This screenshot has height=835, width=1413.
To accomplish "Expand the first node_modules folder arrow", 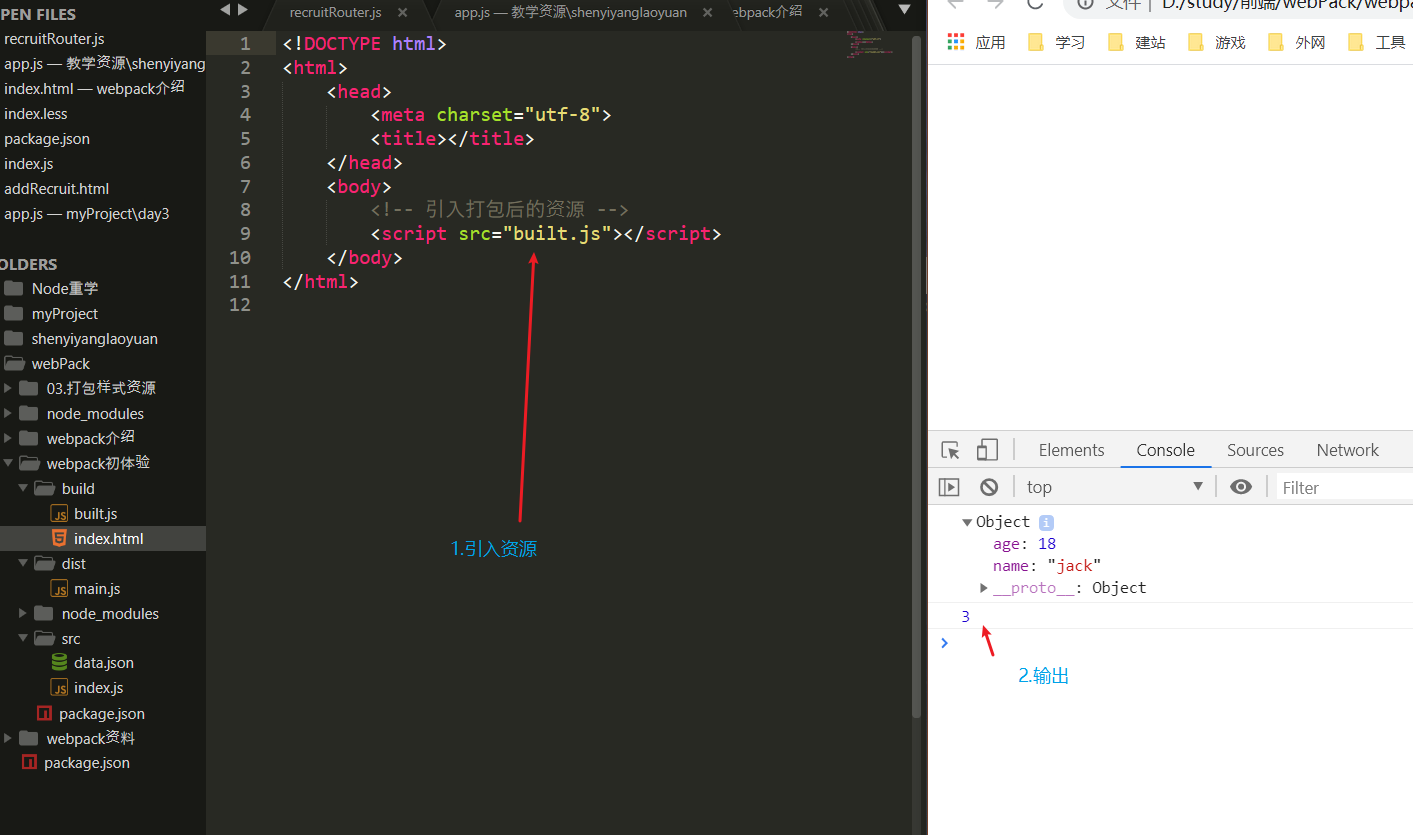I will pyautogui.click(x=9, y=413).
